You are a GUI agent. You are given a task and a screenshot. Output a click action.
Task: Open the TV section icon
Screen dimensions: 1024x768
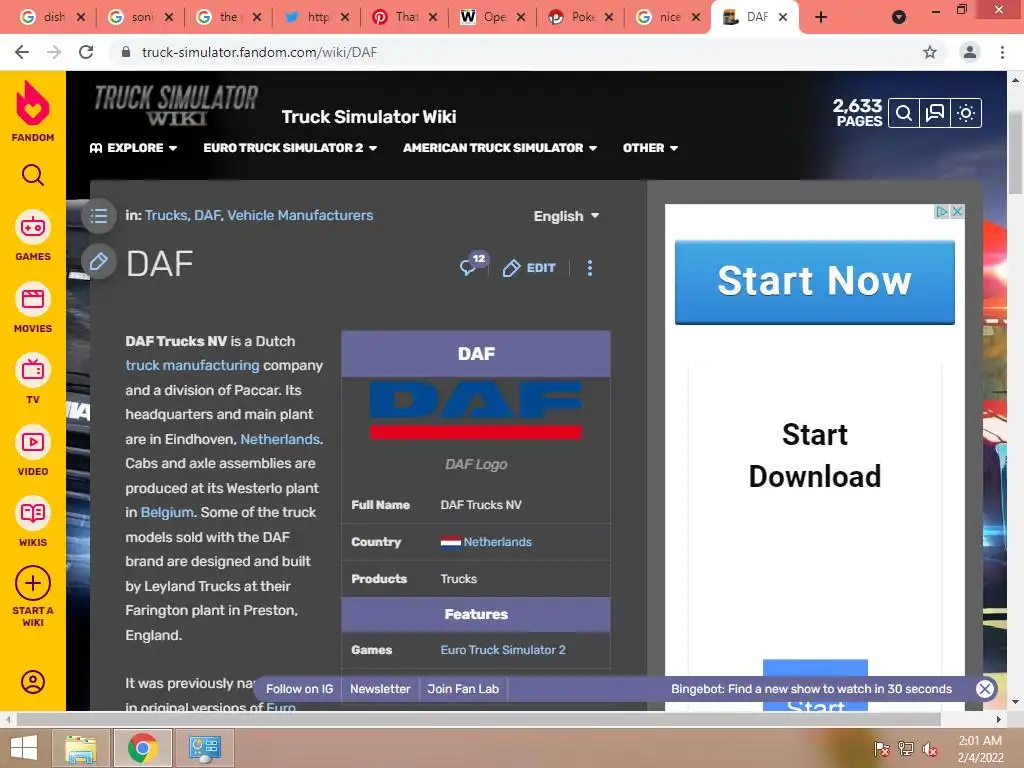coord(33,370)
